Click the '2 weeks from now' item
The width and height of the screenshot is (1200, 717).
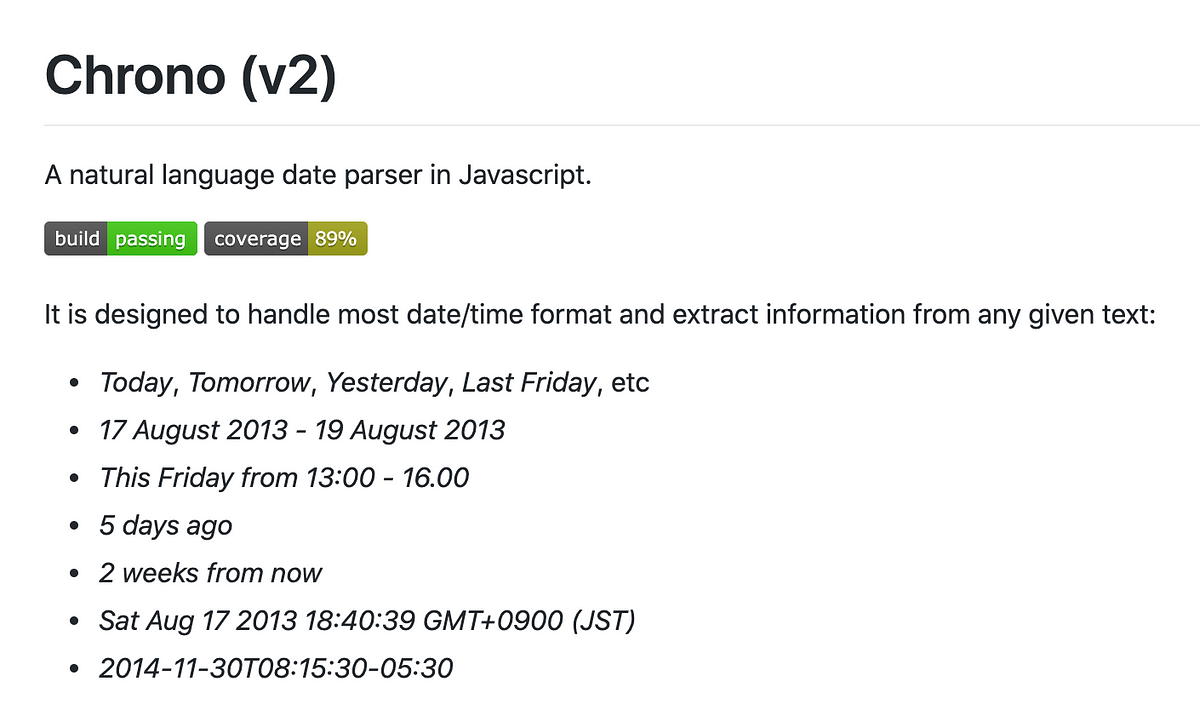[210, 573]
